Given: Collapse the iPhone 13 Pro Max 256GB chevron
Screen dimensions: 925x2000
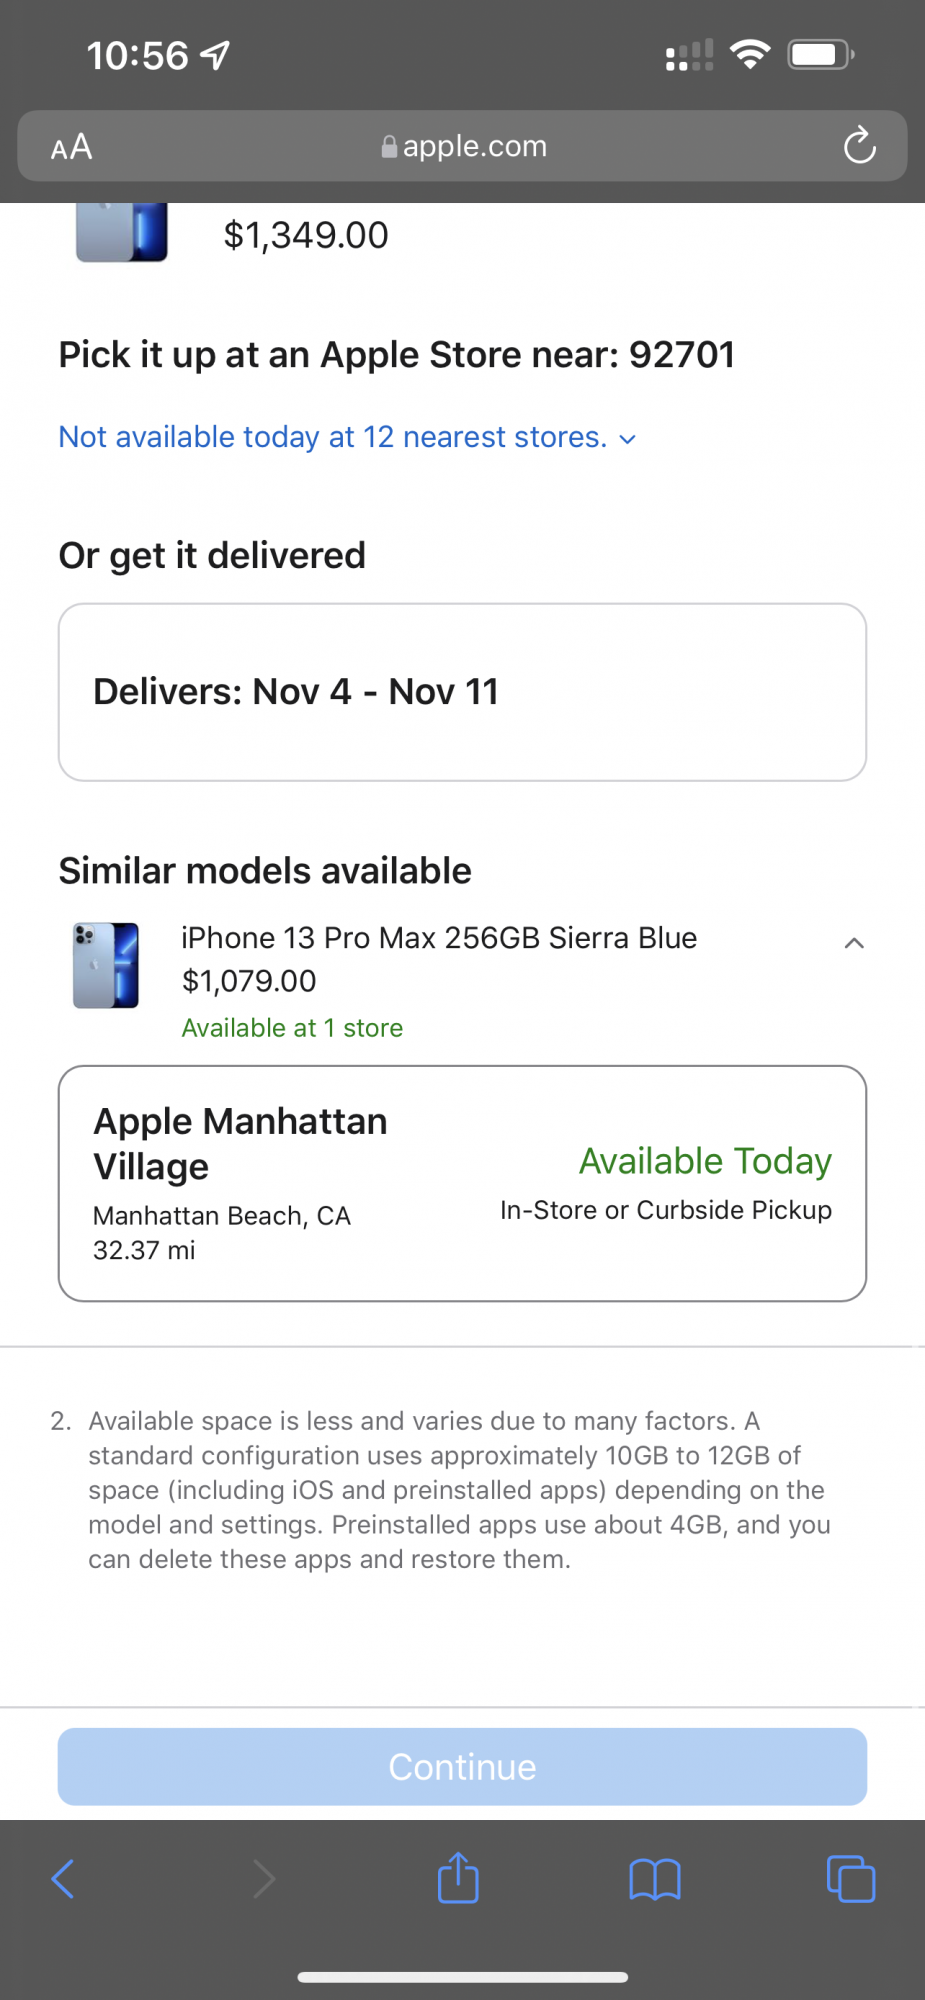Looking at the screenshot, I should point(854,943).
